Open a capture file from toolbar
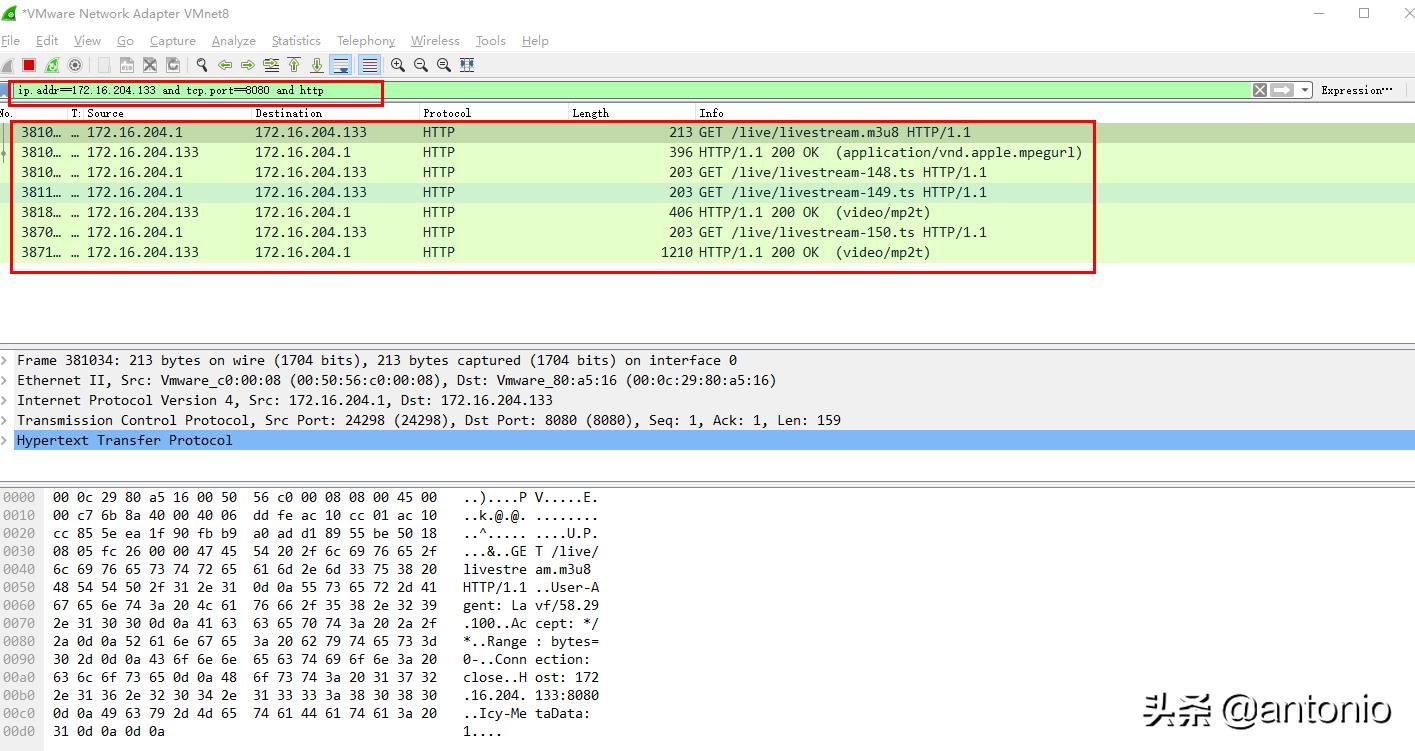This screenshot has width=1415, height=751. [104, 65]
